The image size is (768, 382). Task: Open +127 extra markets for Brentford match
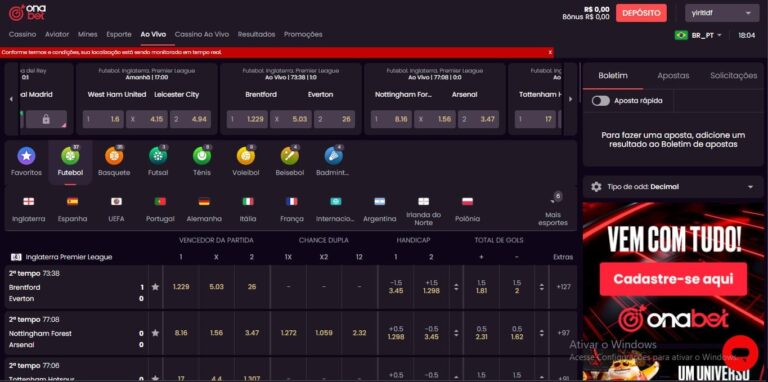[563, 287]
